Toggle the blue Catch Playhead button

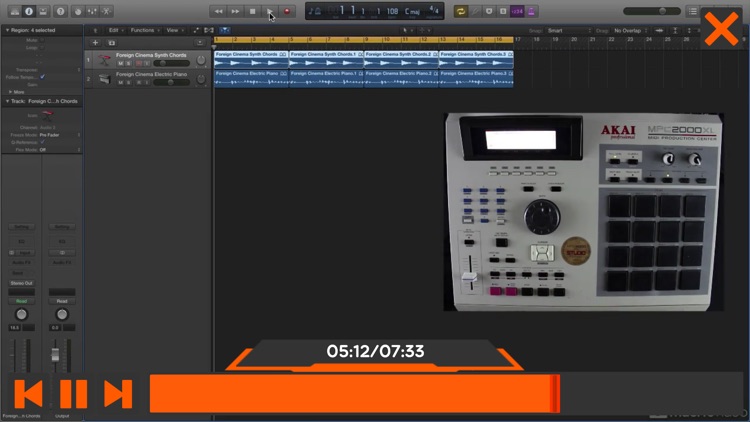(x=224, y=30)
